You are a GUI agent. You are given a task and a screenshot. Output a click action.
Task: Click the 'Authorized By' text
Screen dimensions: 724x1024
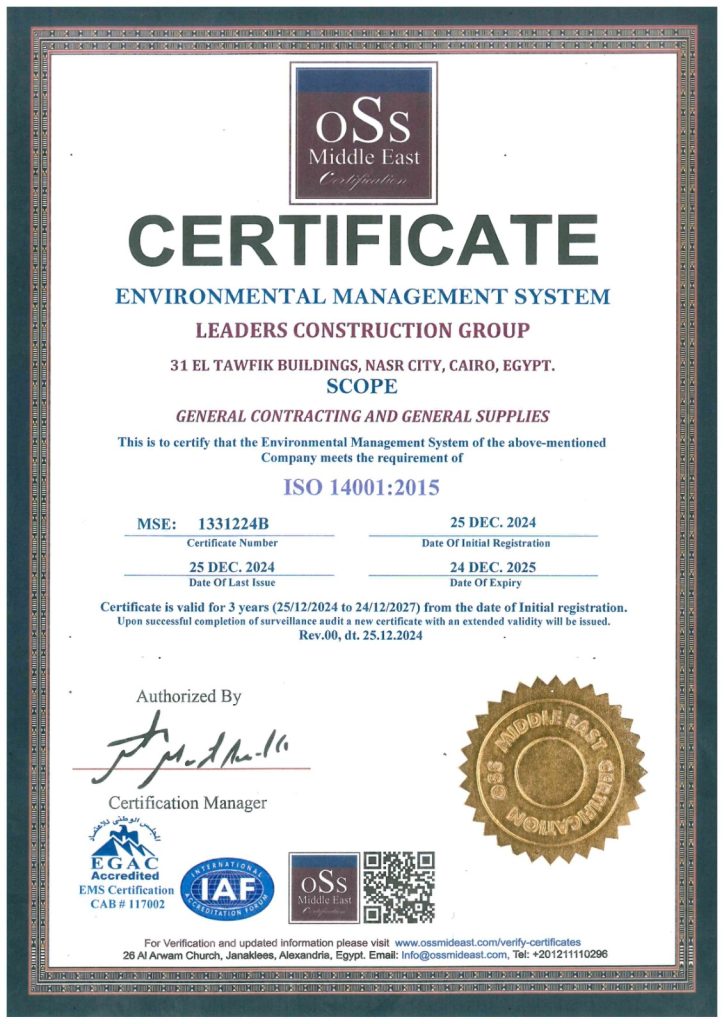click(189, 697)
